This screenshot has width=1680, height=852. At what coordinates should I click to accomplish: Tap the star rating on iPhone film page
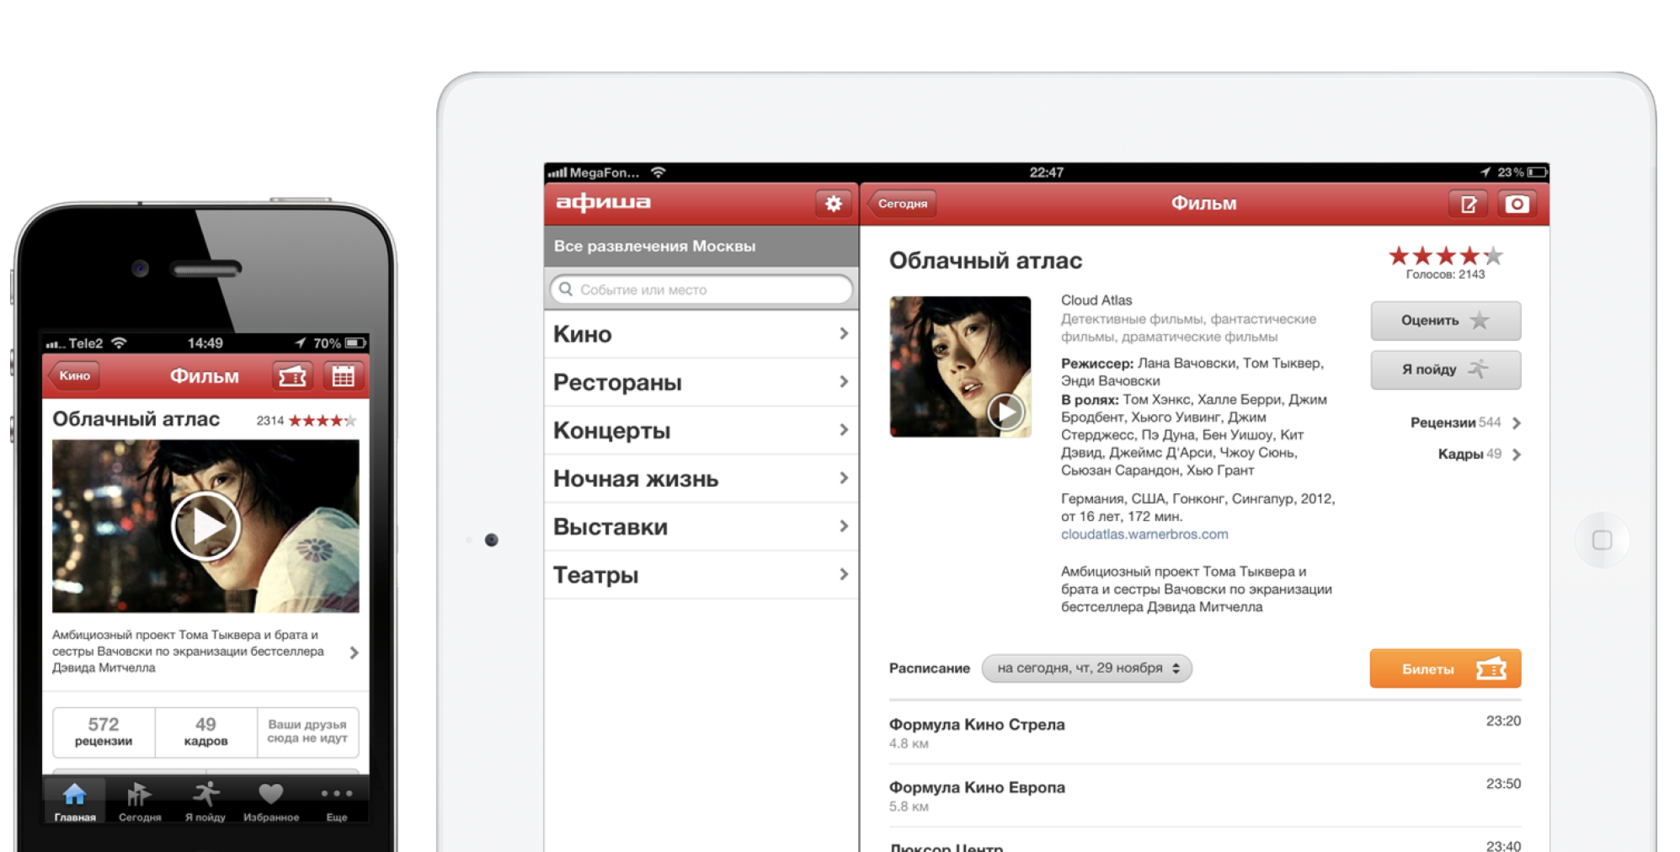click(x=322, y=421)
